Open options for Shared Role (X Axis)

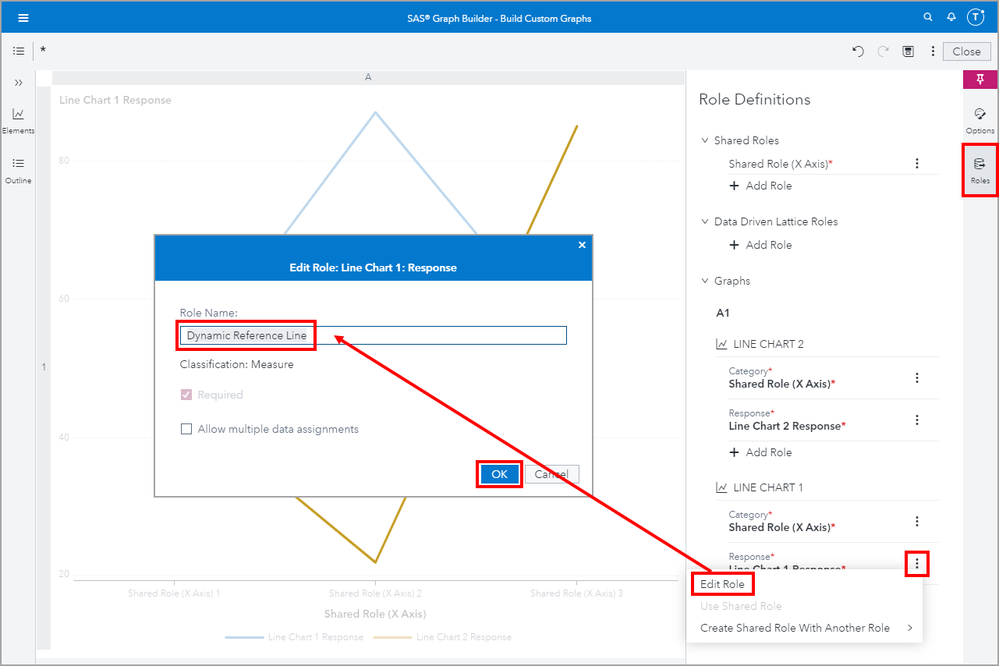point(917,164)
